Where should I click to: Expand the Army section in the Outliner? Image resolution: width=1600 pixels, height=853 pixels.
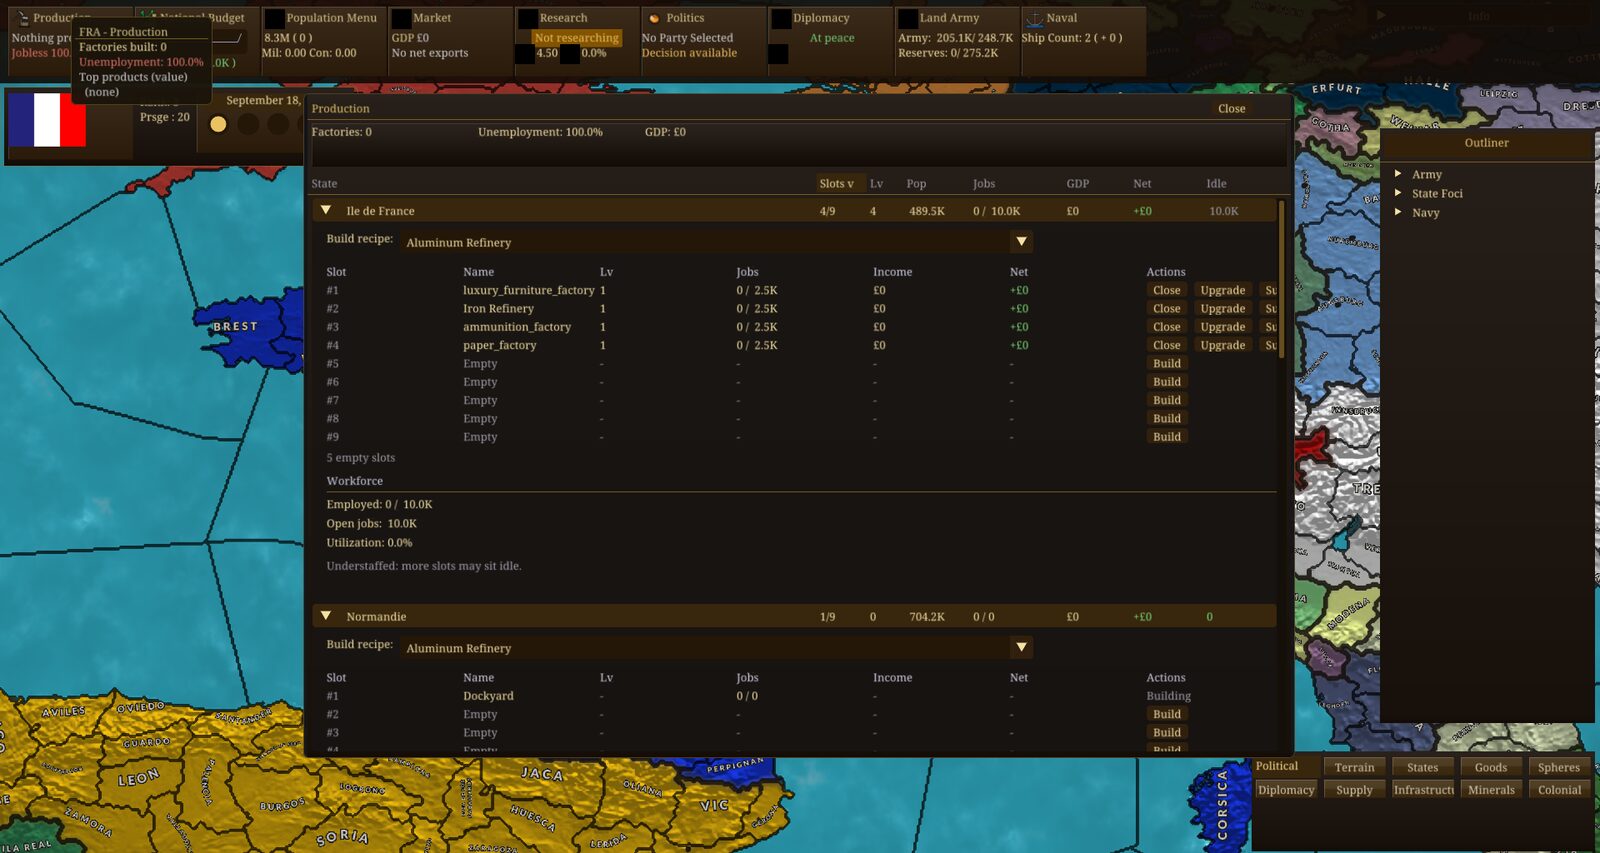(1398, 174)
